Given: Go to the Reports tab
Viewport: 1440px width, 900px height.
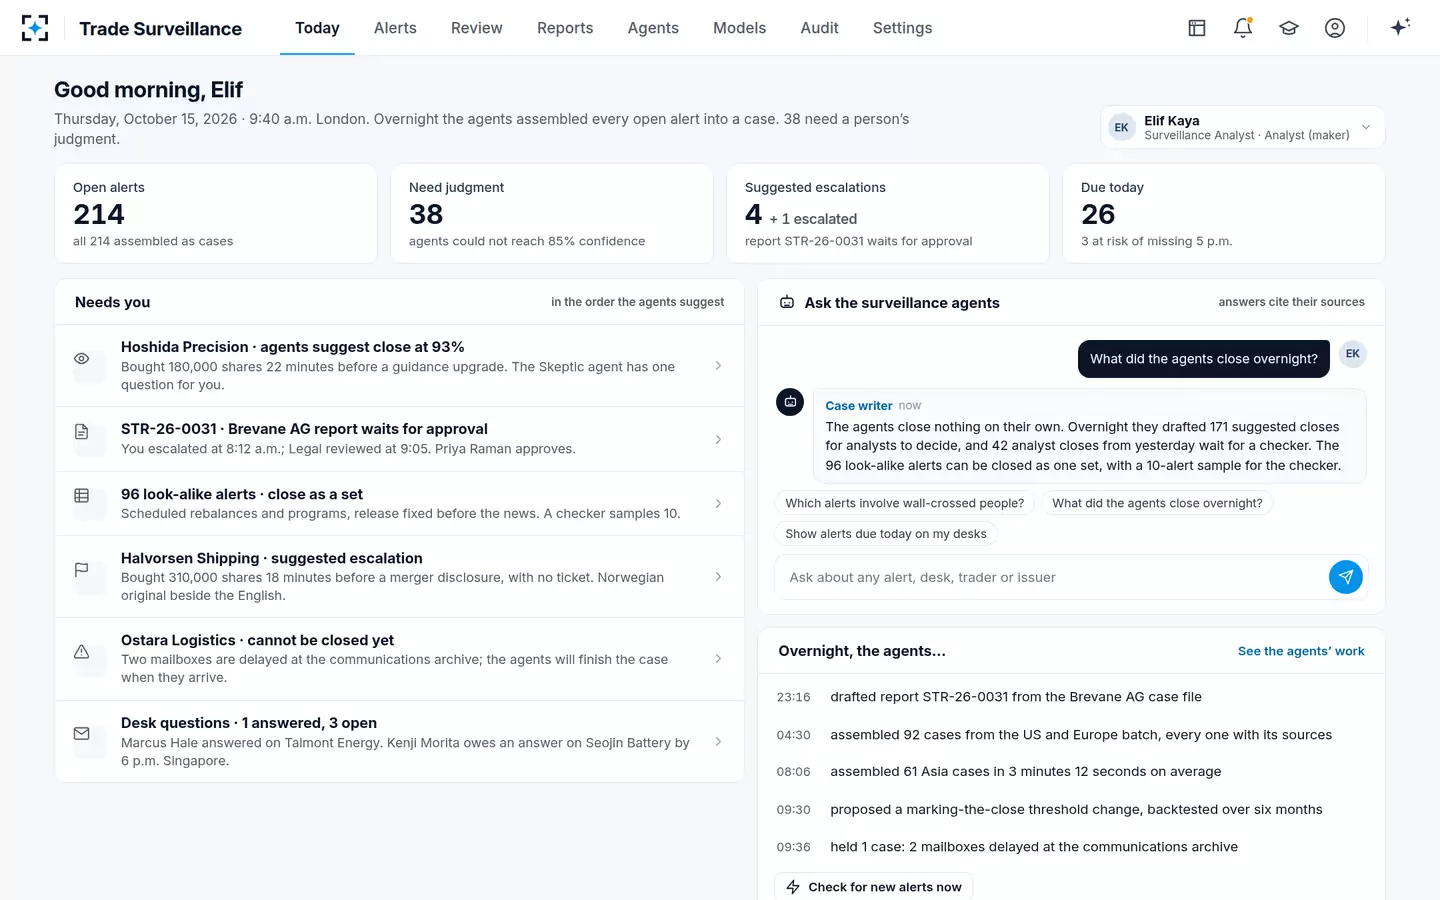Looking at the screenshot, I should [x=565, y=28].
